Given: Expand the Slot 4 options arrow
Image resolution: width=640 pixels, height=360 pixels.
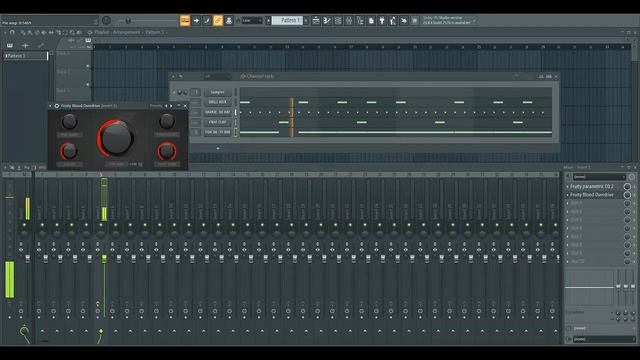Looking at the screenshot, I should 567,211.
